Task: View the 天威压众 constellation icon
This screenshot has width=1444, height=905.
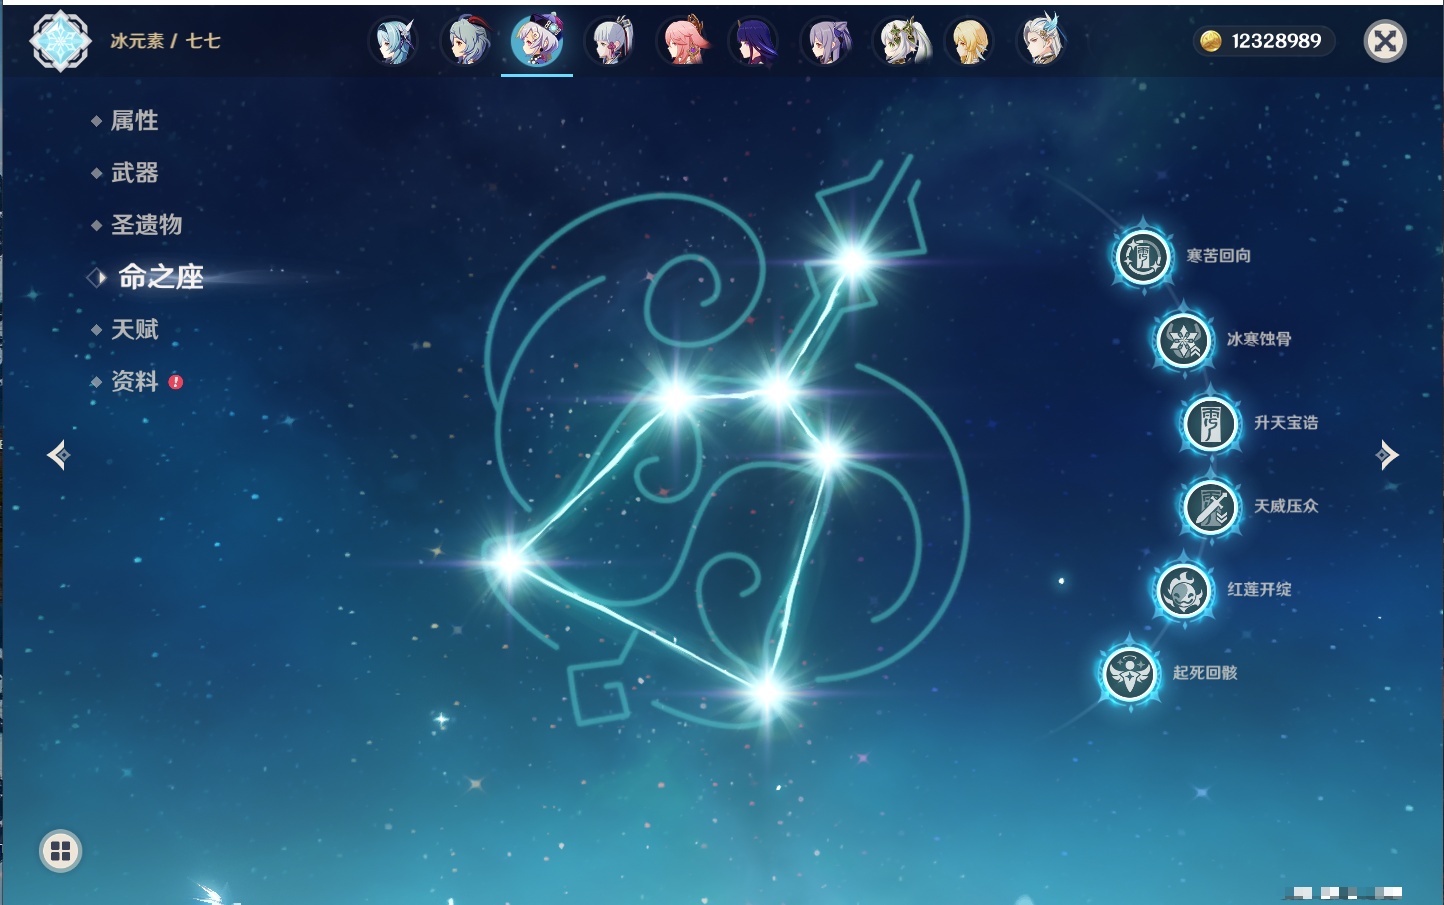Action: tap(1211, 507)
